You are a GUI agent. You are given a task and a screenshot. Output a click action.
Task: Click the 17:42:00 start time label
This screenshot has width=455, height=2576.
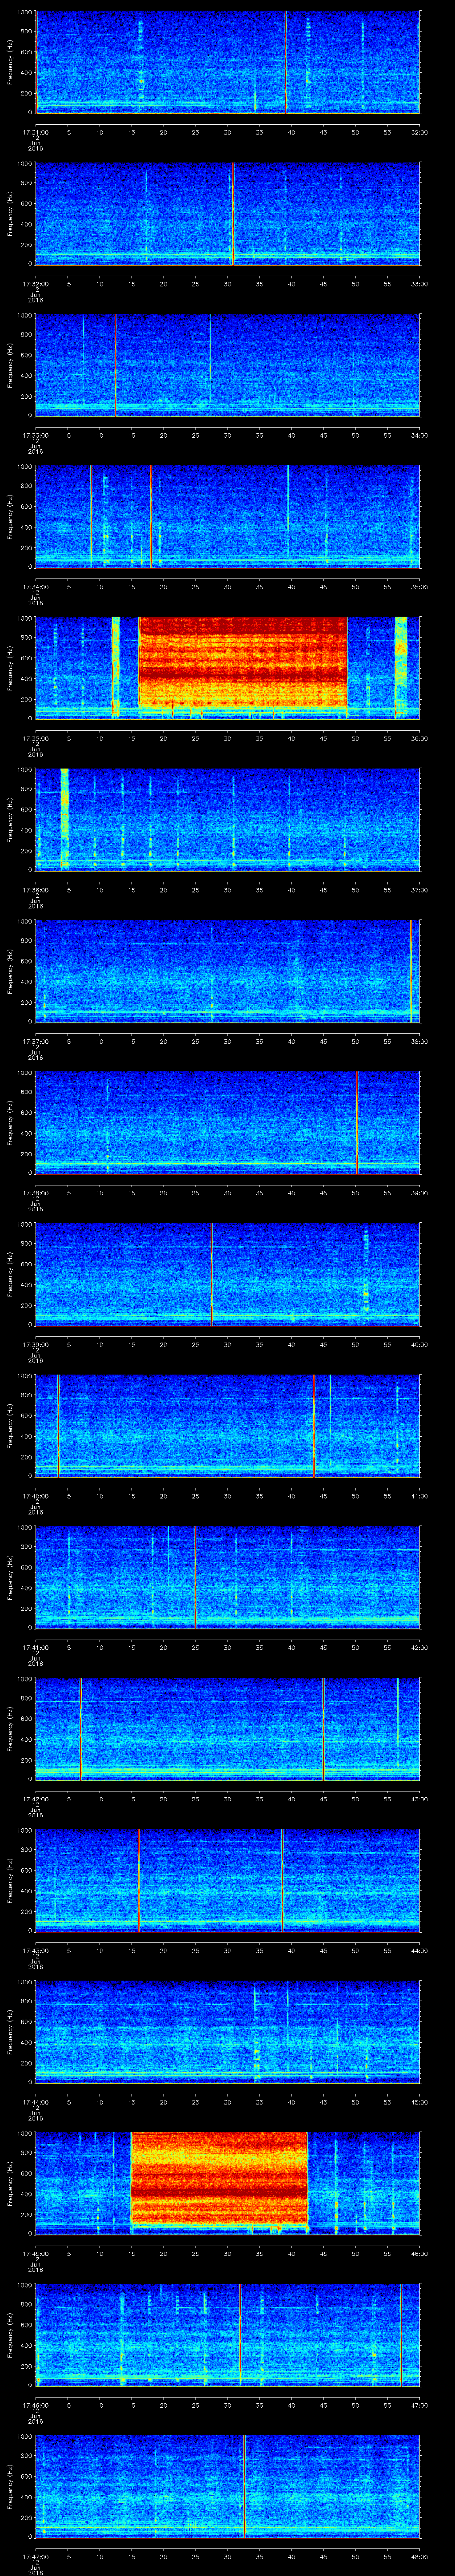pyautogui.click(x=35, y=1799)
